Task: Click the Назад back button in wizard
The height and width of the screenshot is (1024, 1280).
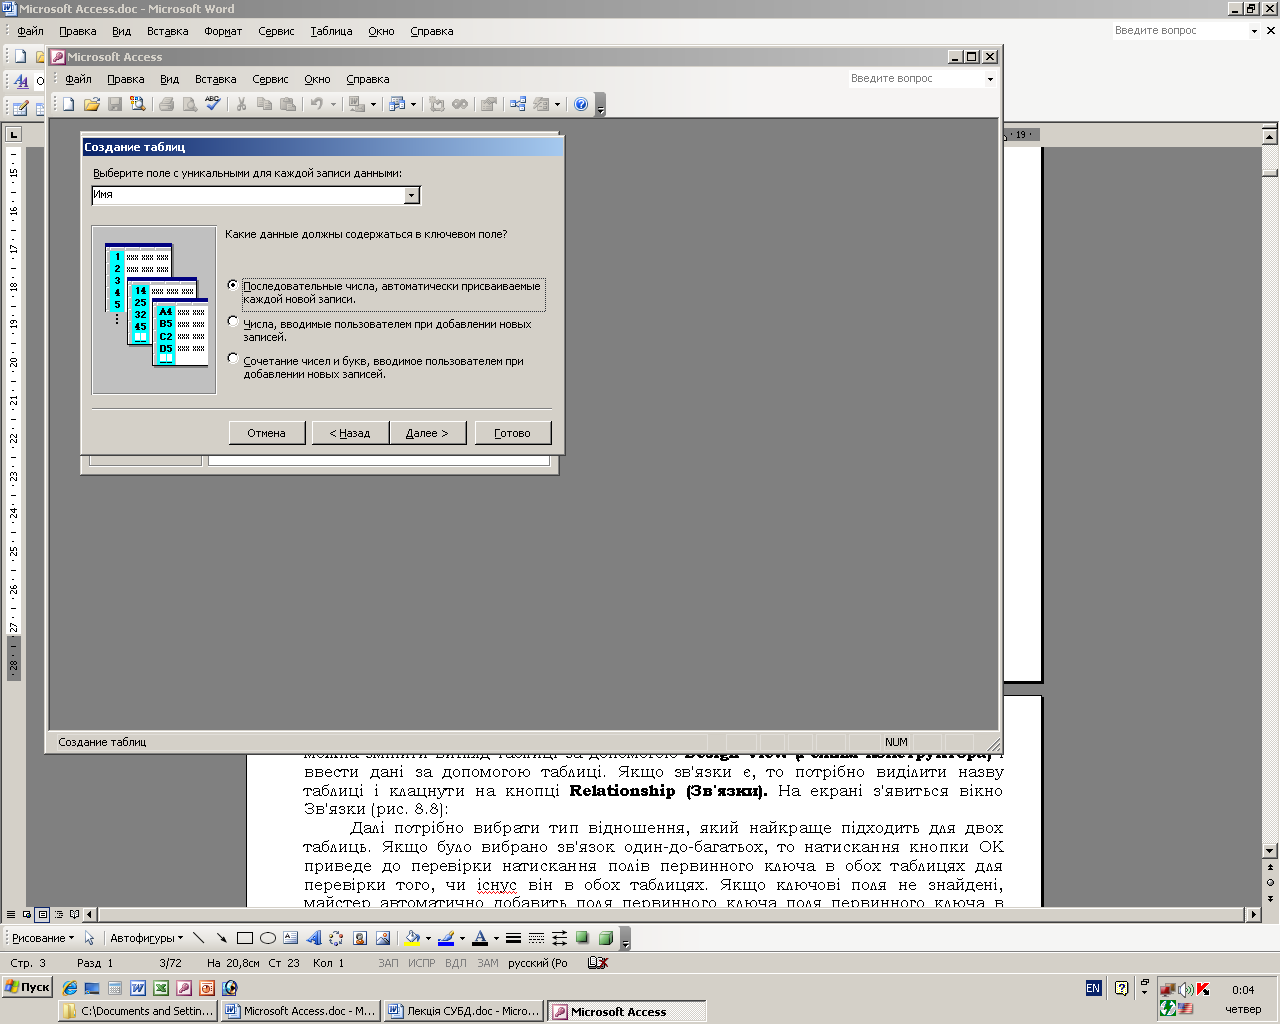Action: tap(350, 433)
